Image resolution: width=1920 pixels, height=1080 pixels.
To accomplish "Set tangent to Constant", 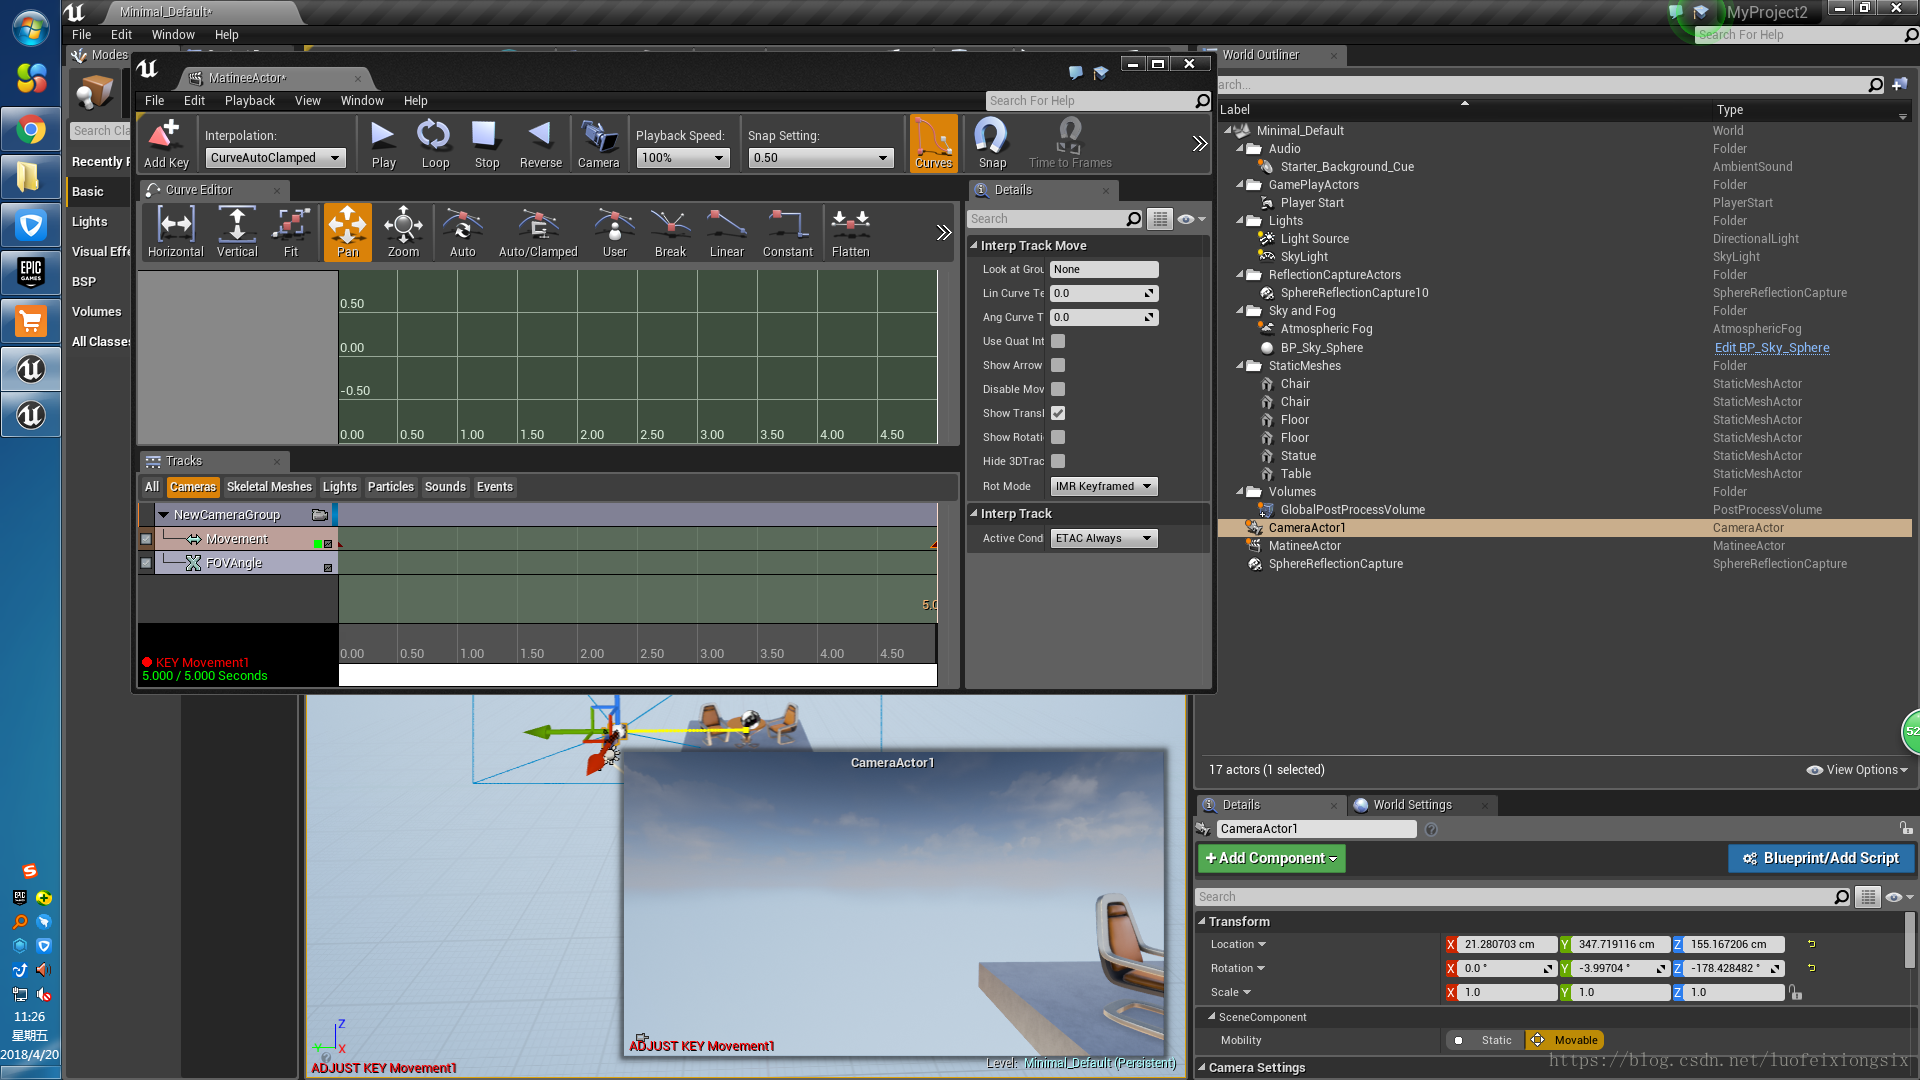I will pos(787,232).
